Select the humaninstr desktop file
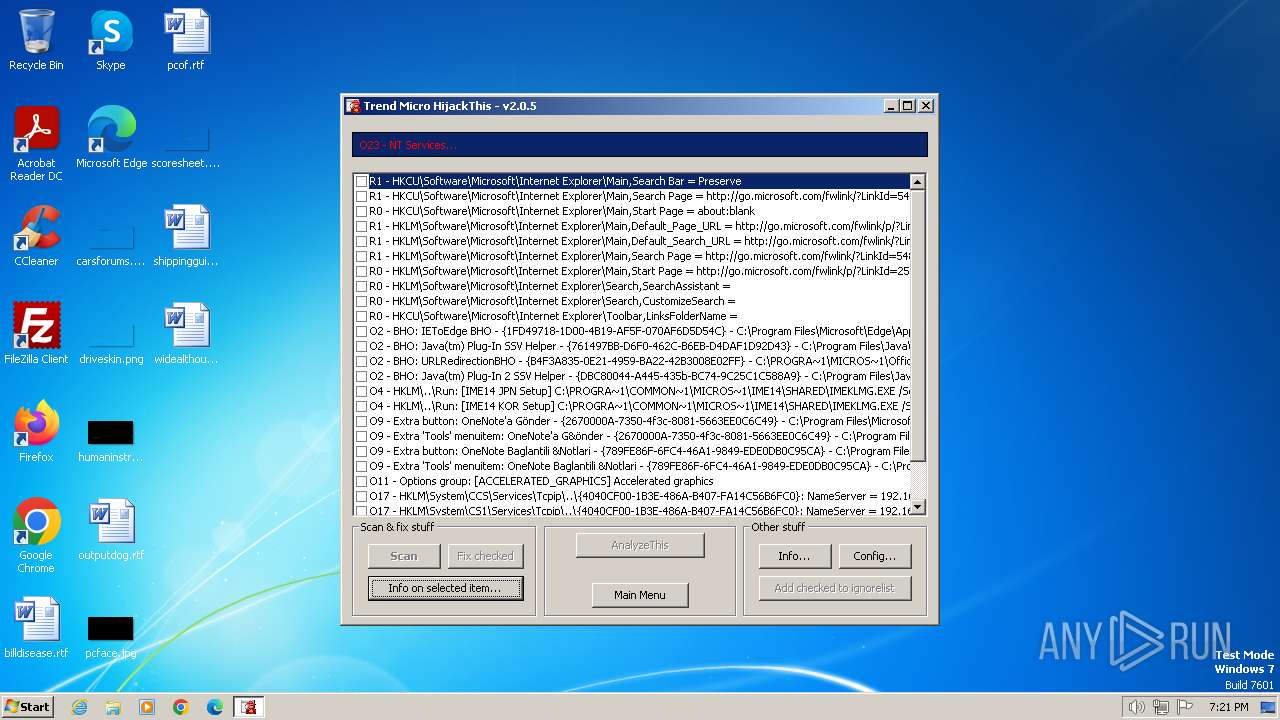The image size is (1280, 720). (110, 441)
